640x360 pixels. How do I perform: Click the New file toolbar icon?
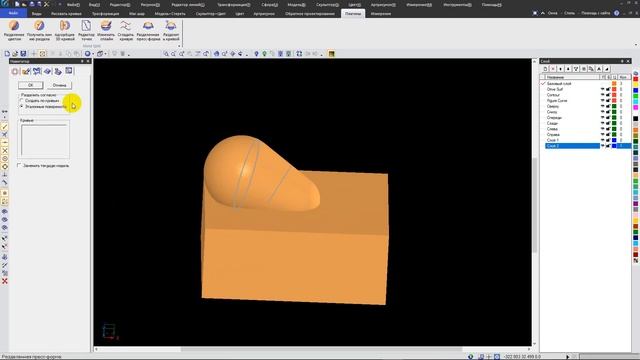pos(7,54)
